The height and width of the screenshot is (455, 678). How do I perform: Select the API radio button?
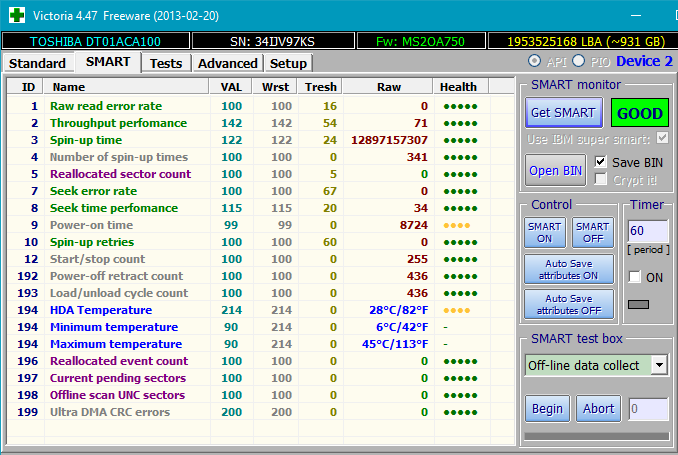click(x=534, y=61)
